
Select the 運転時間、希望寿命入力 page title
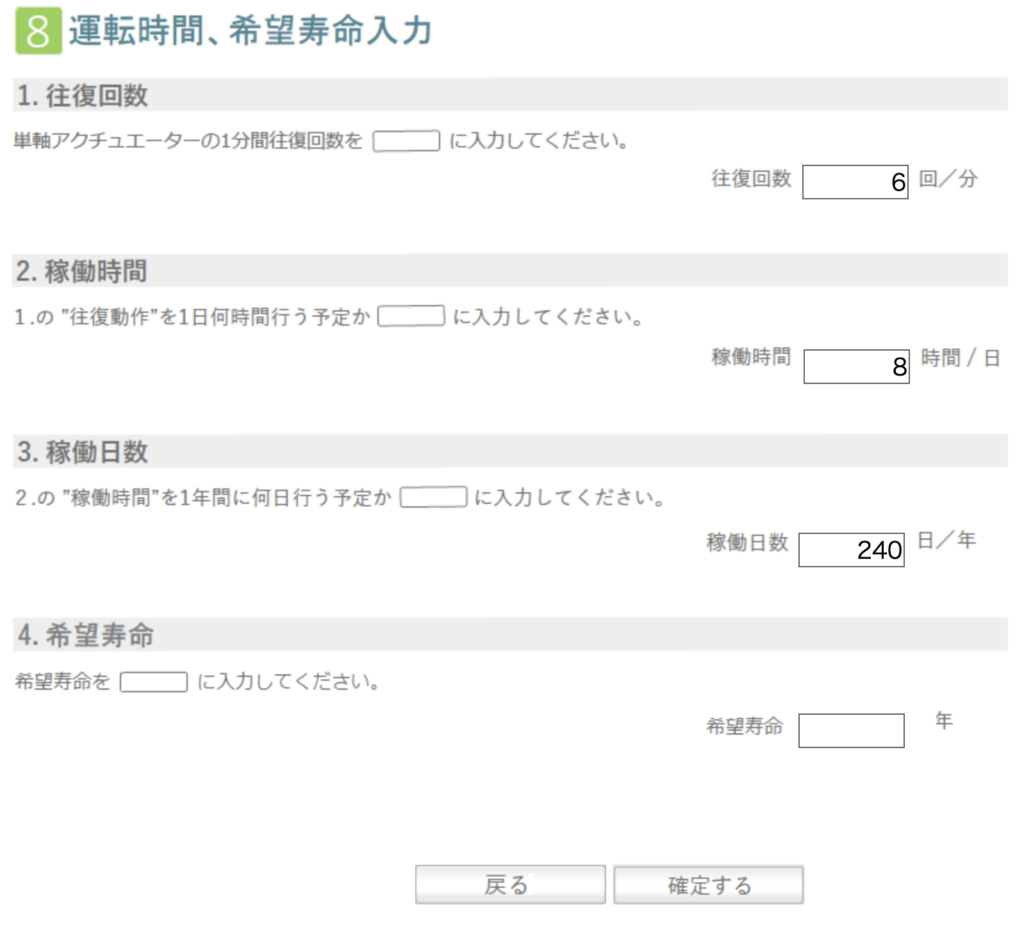coord(250,31)
